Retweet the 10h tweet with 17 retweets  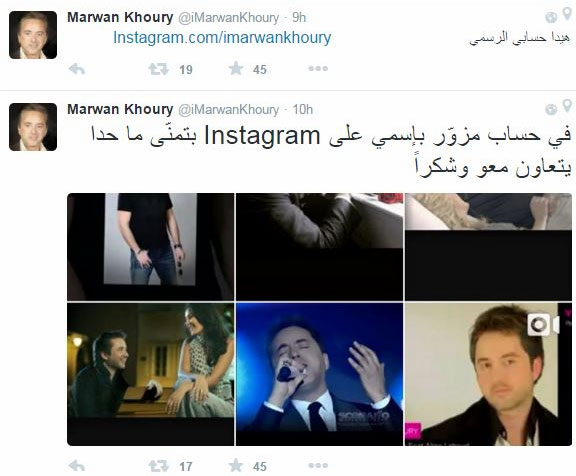[x=158, y=466]
